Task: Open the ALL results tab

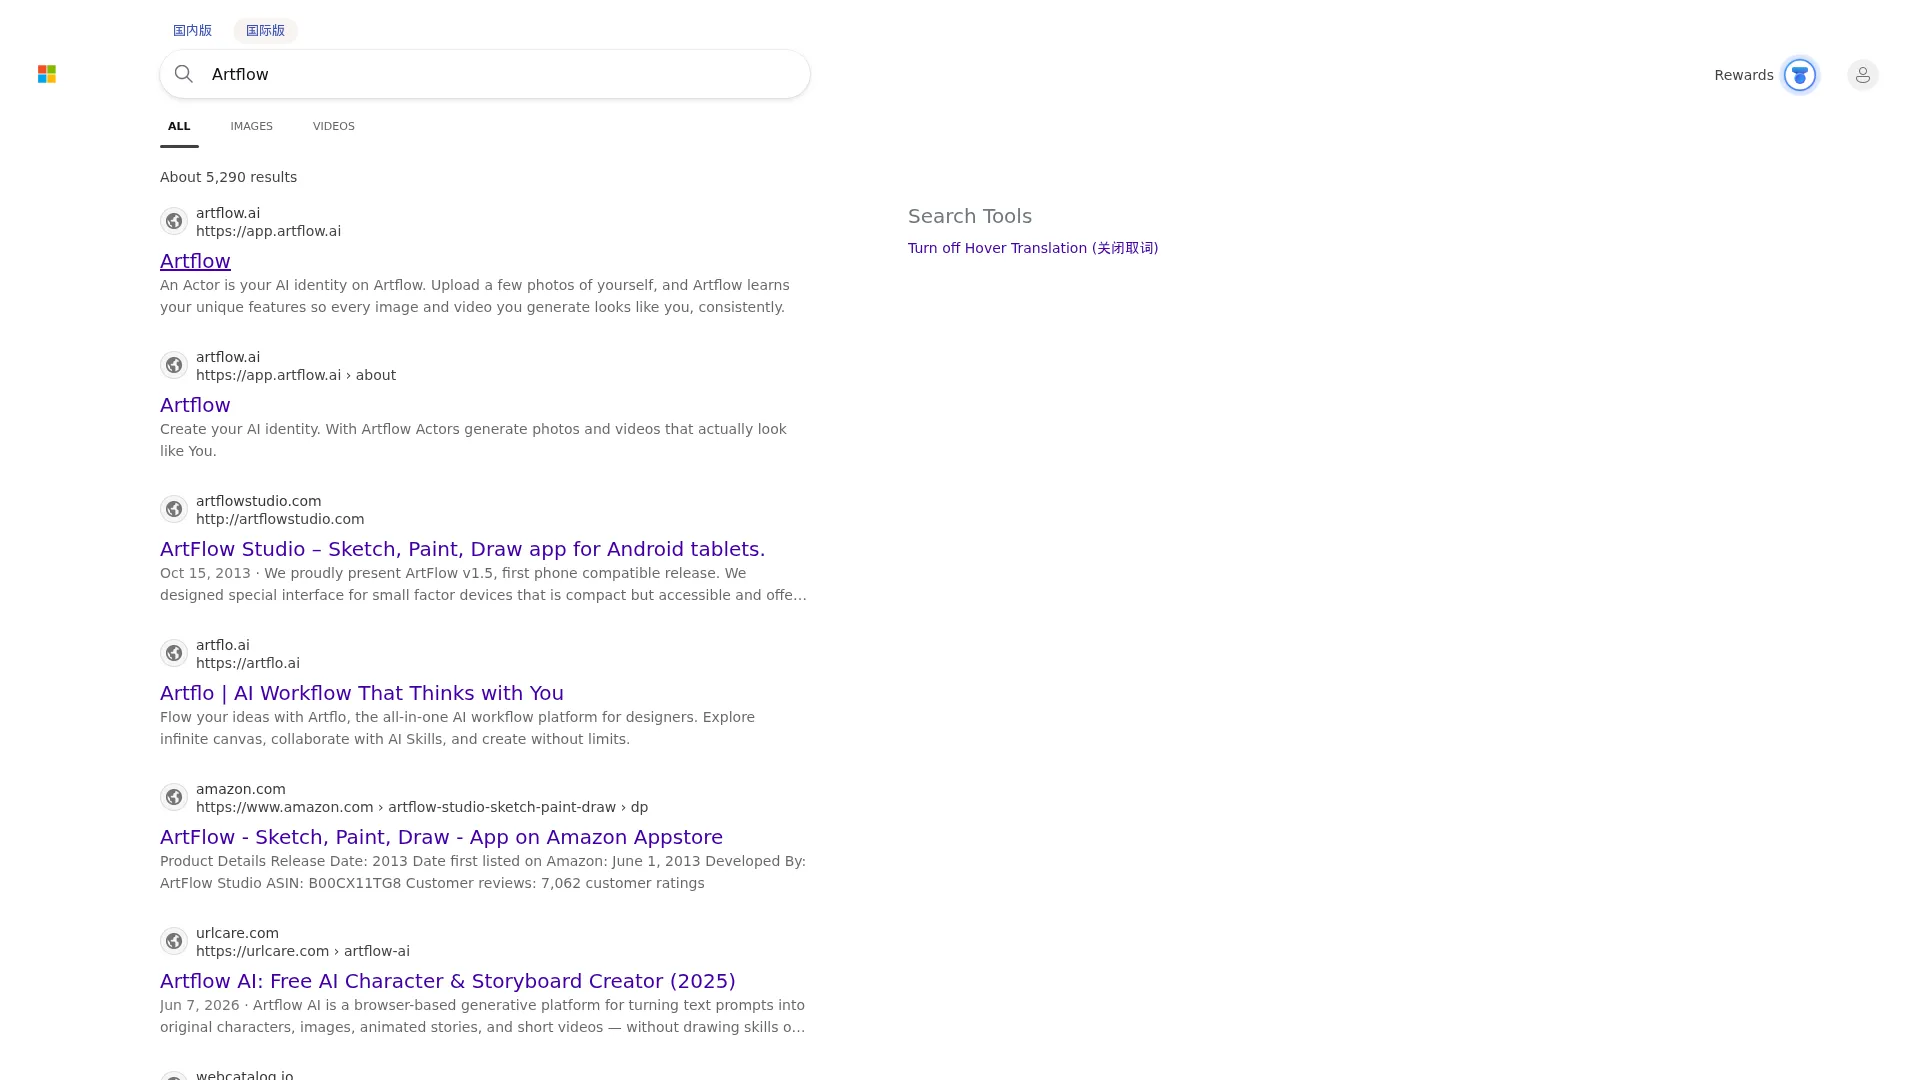Action: click(179, 126)
